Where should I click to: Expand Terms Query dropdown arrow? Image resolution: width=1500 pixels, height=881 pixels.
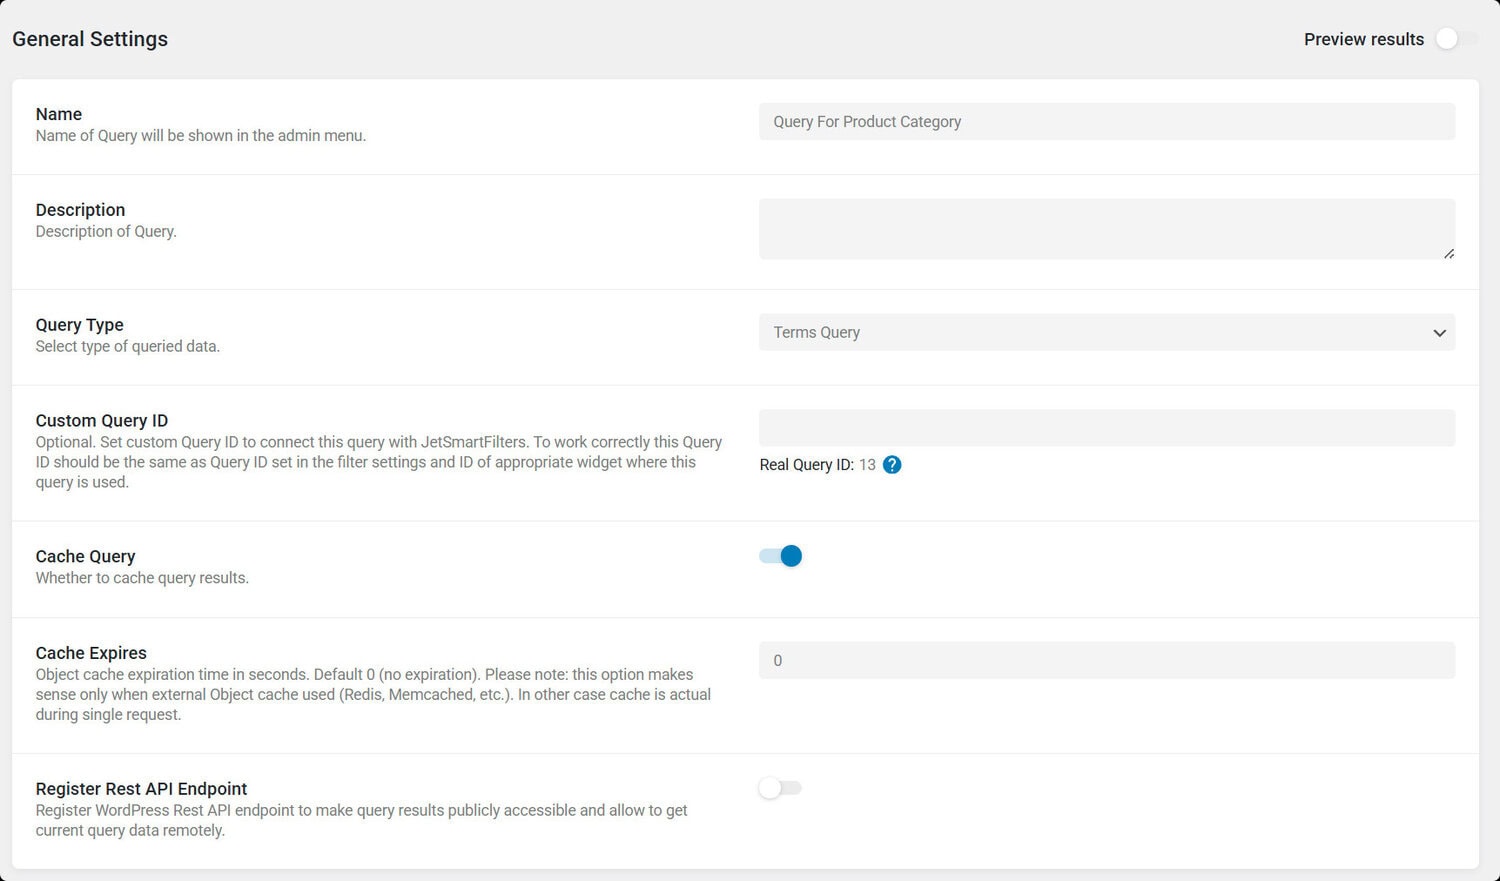tap(1439, 333)
